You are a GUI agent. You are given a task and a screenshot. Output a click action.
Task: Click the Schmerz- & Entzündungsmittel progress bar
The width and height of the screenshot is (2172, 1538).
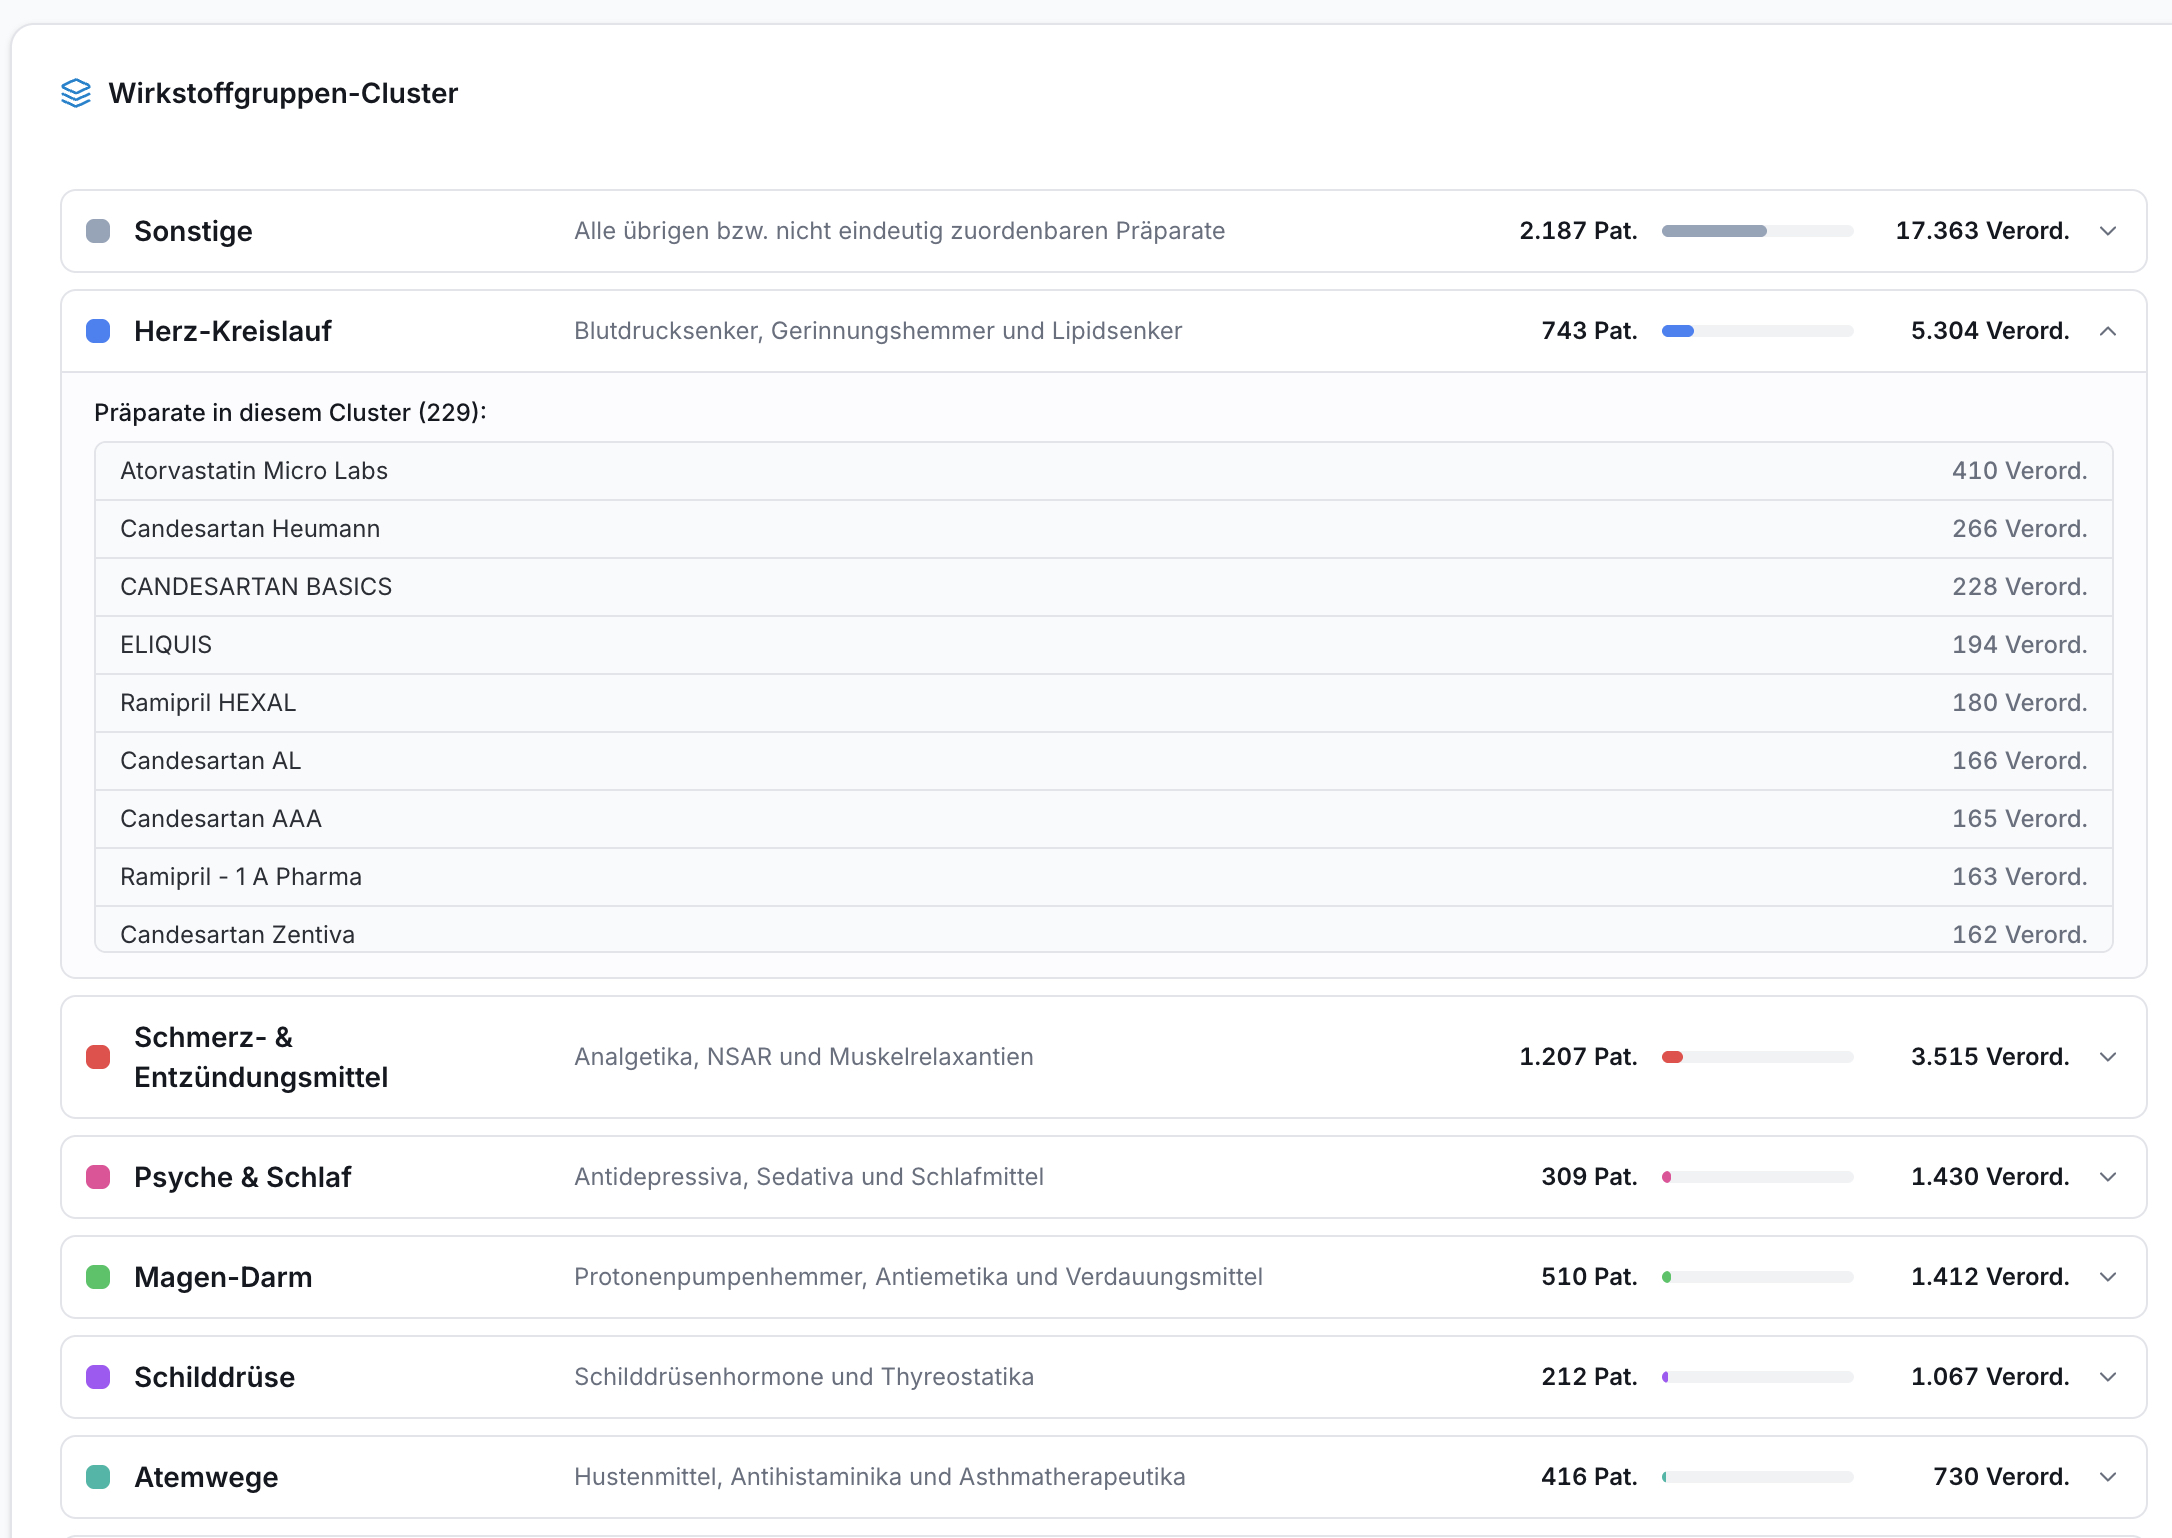click(x=1757, y=1057)
